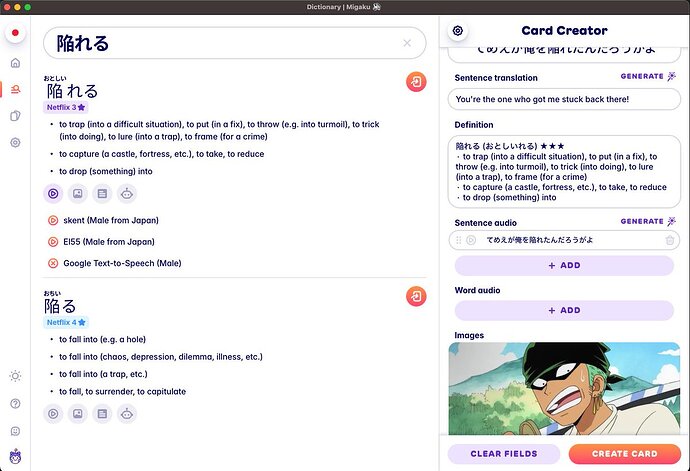Click CLEAR FIELDS button
Image resolution: width=690 pixels, height=471 pixels.
[x=504, y=454]
